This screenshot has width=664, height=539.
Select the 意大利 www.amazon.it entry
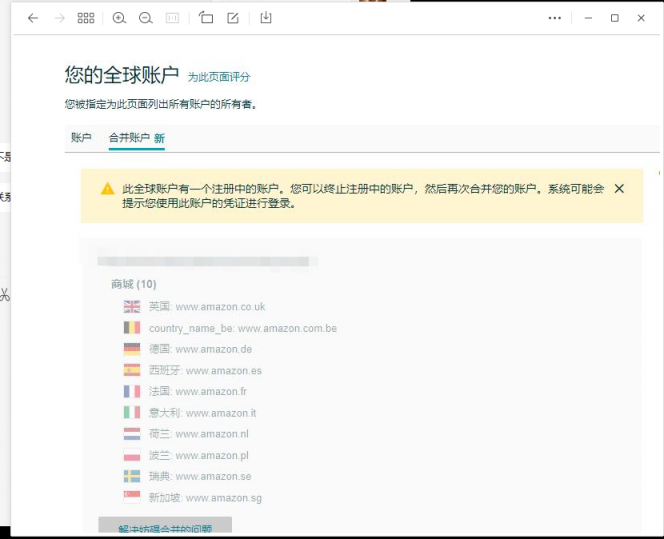click(x=190, y=413)
